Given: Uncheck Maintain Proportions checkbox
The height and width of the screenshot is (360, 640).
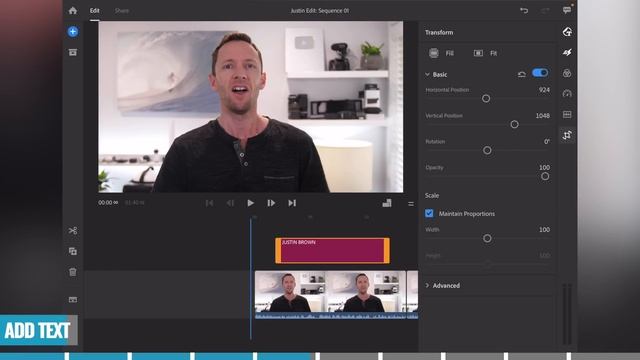Looking at the screenshot, I should point(429,213).
